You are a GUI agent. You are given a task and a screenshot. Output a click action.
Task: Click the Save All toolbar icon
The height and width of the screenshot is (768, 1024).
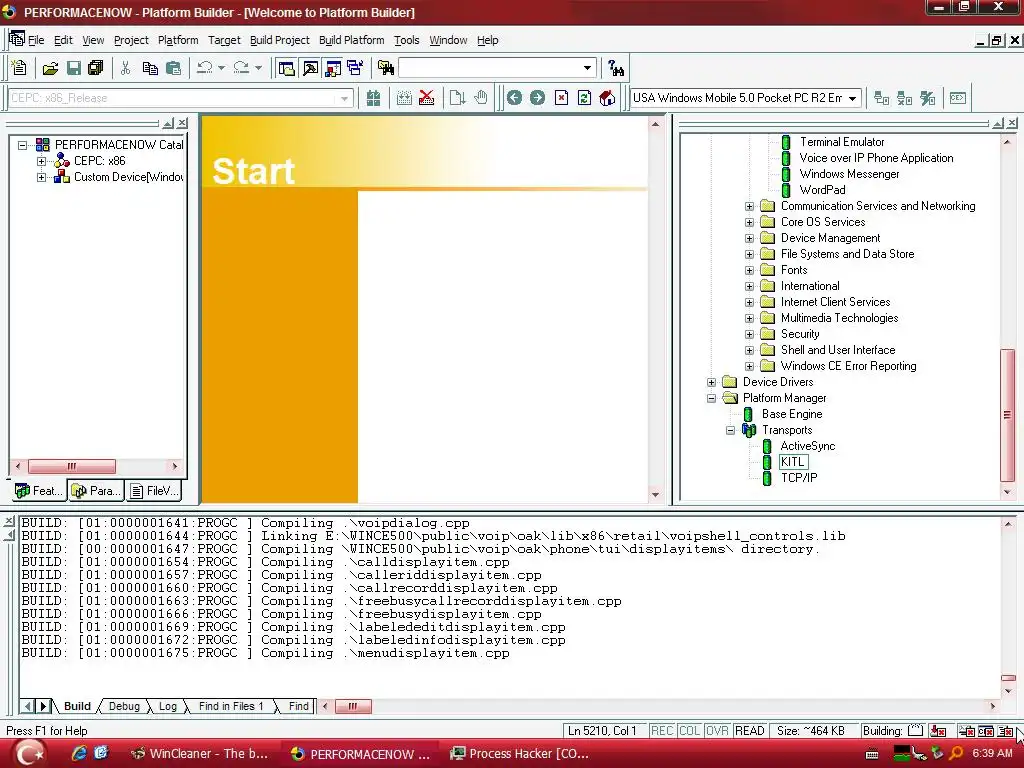pyautogui.click(x=96, y=68)
